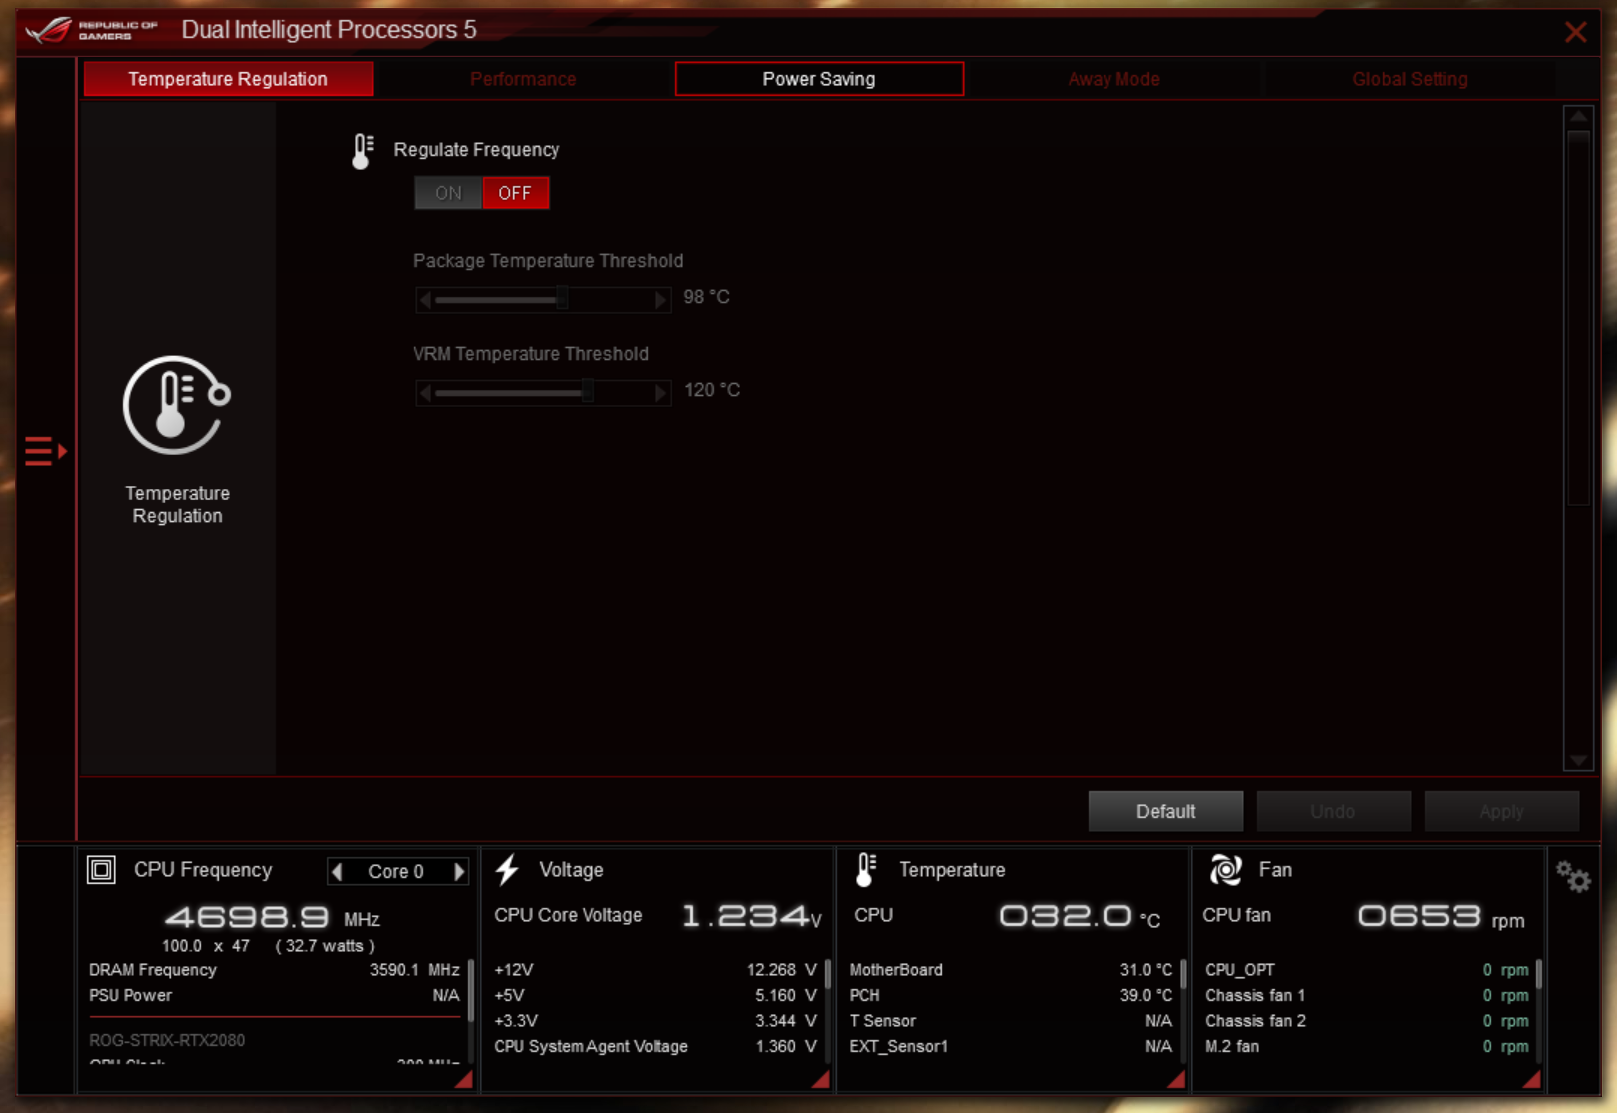Click the Temperature panel thermometer icon
The image size is (1617, 1113).
click(866, 869)
